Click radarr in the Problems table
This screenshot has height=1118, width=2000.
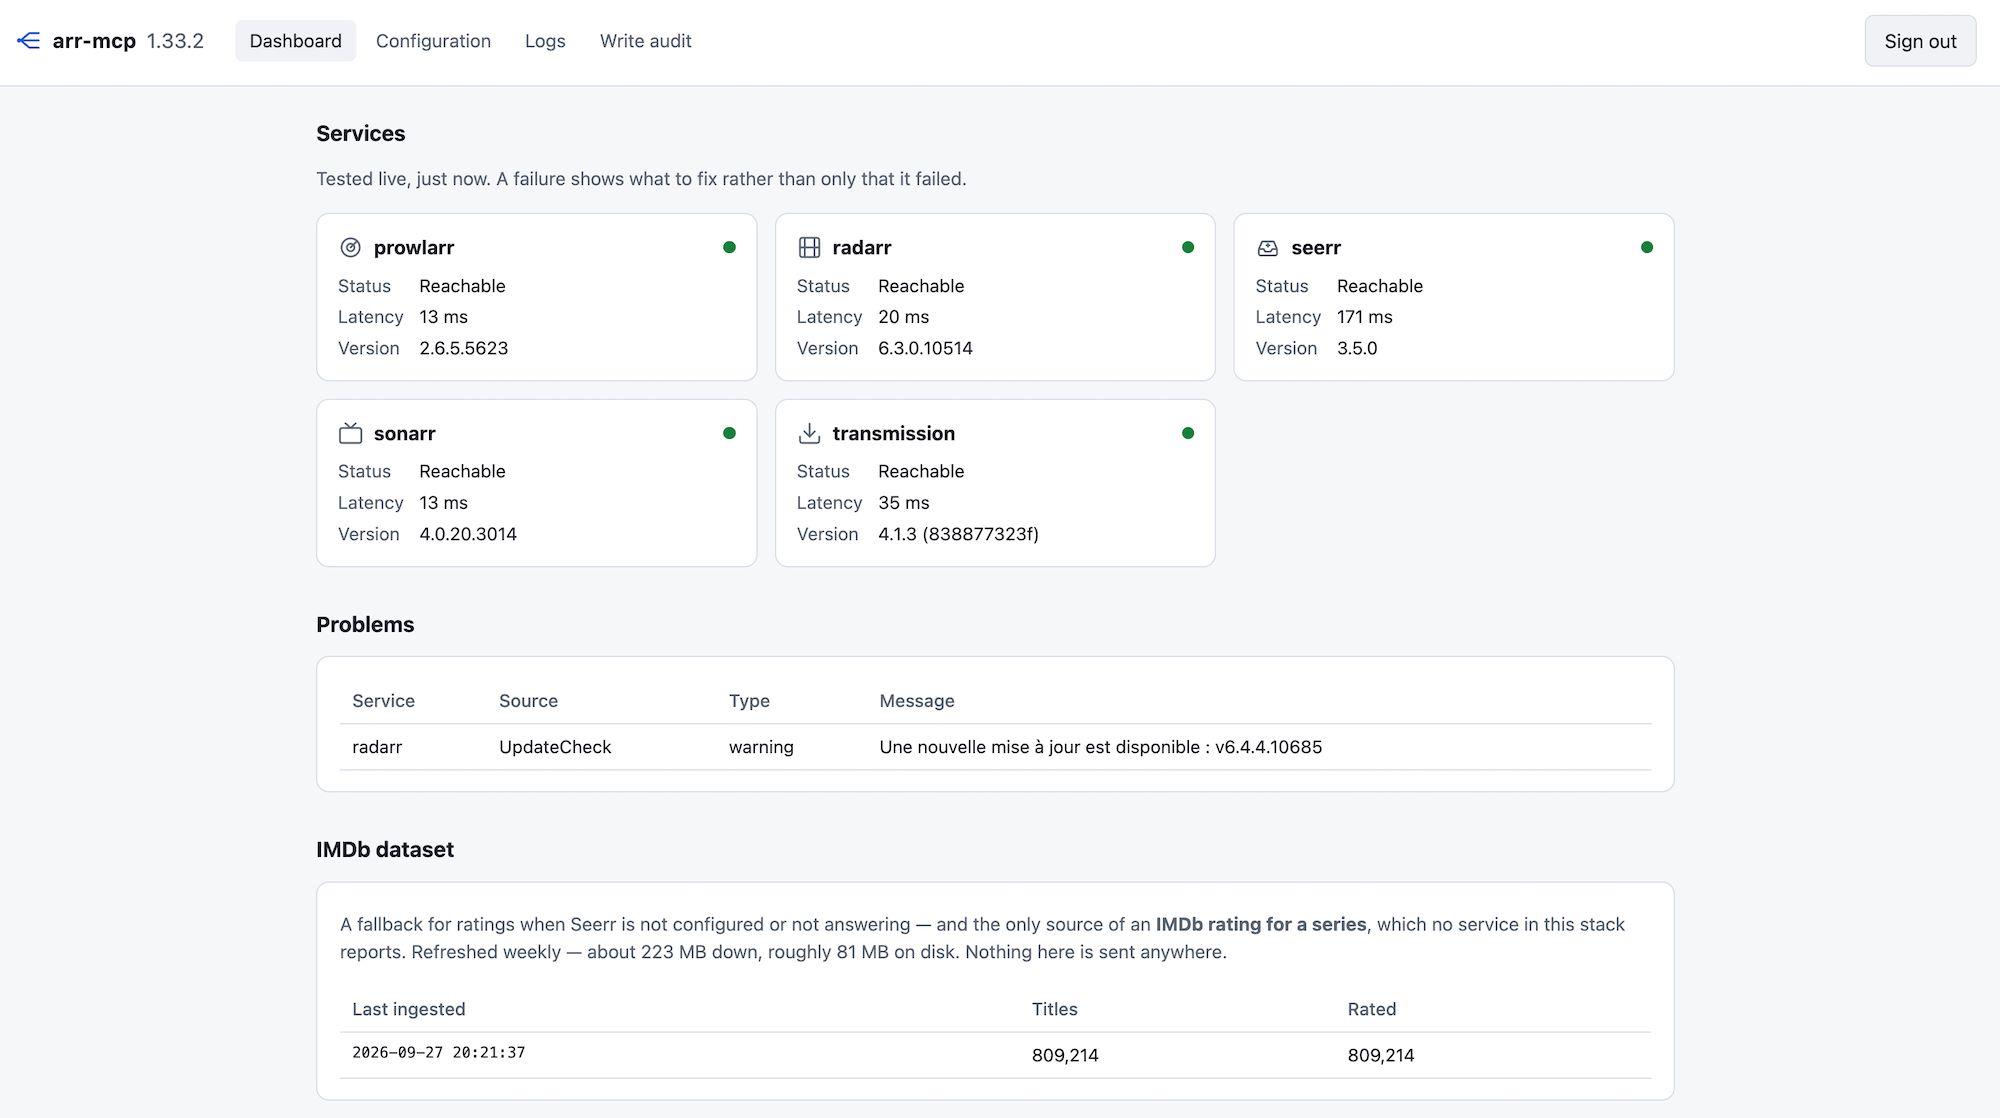tap(377, 747)
